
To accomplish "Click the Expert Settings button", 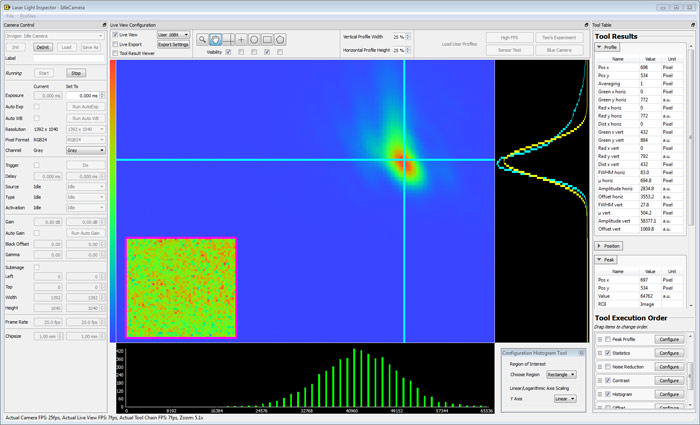I will point(173,45).
